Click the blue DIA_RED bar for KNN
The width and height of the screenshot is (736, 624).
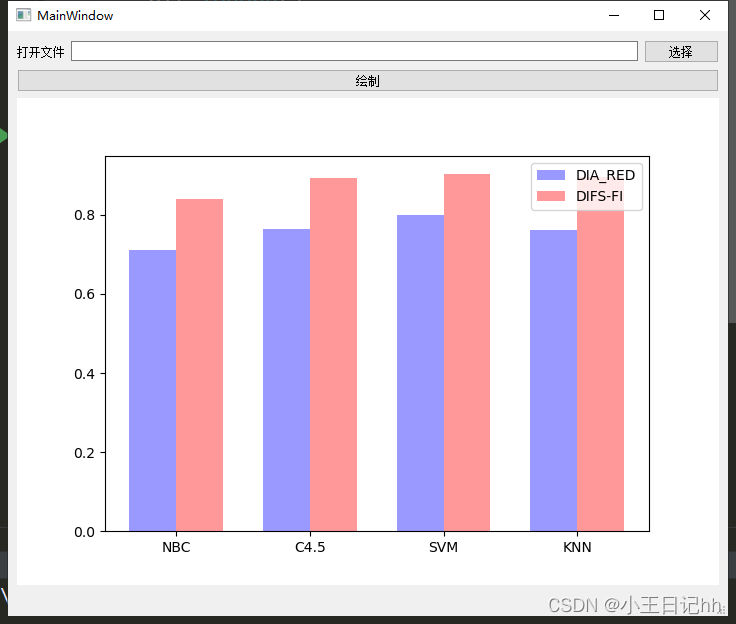(553, 381)
